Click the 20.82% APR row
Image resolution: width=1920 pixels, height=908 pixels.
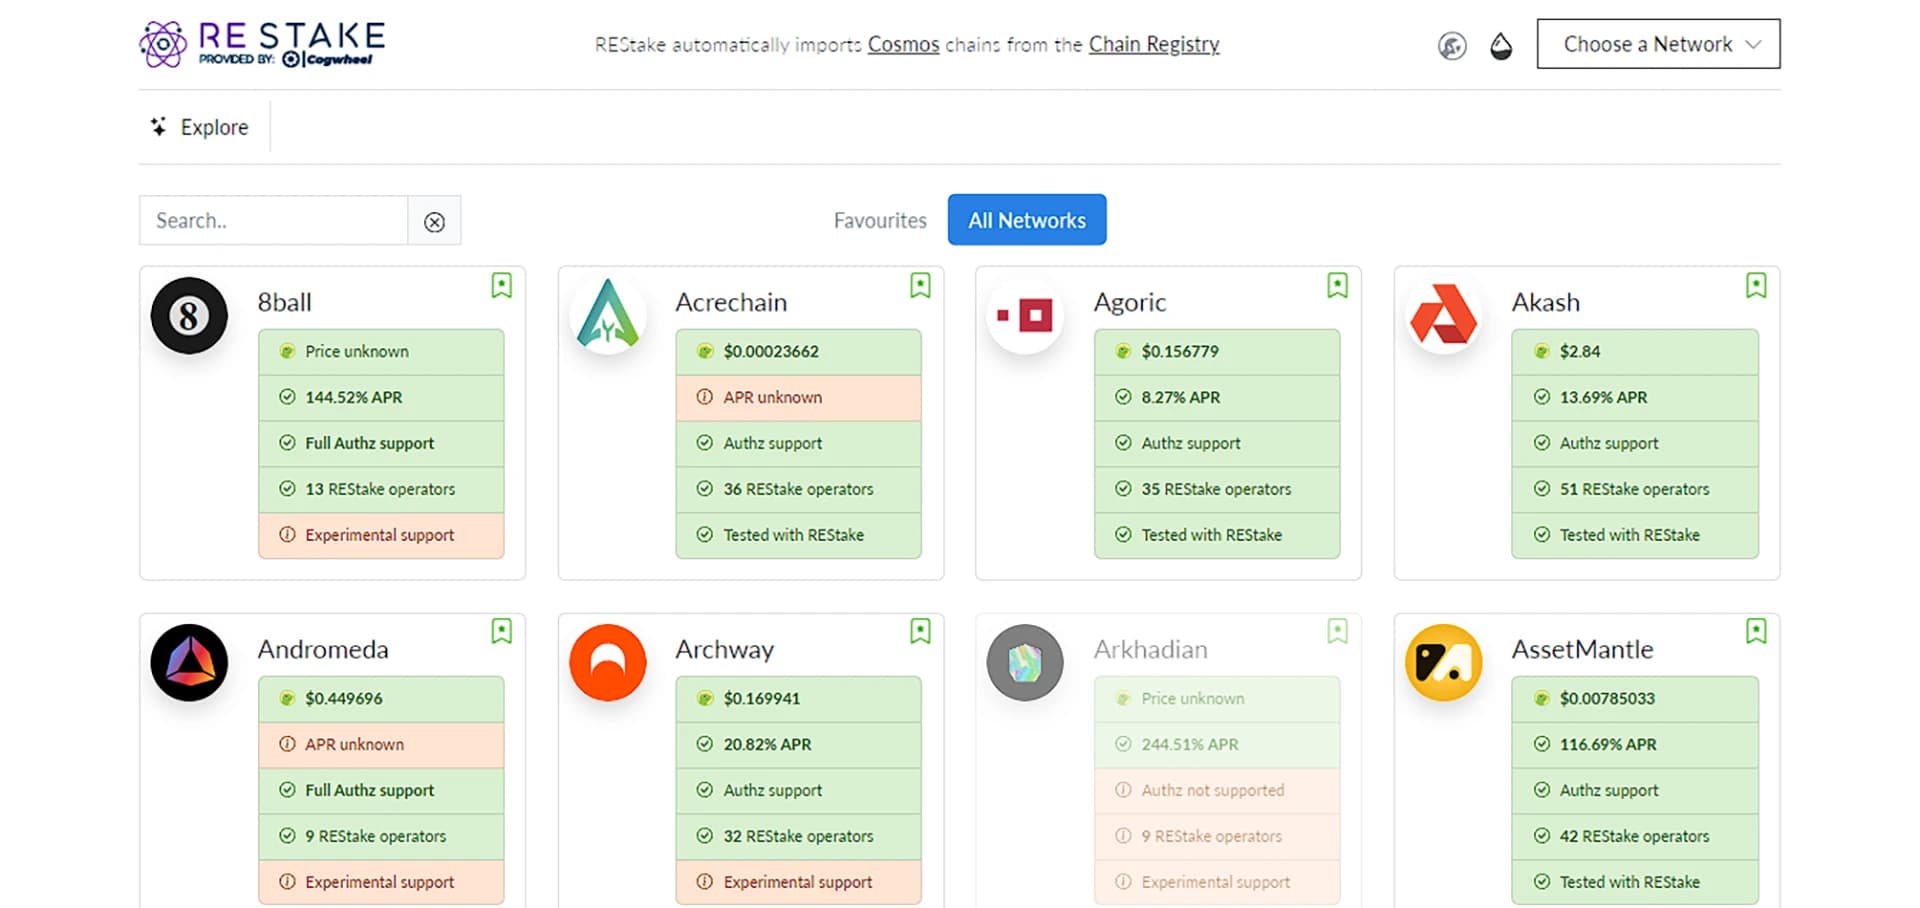[798, 745]
